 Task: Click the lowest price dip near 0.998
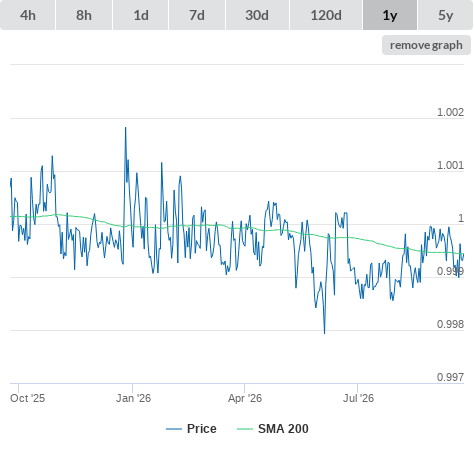[324, 332]
